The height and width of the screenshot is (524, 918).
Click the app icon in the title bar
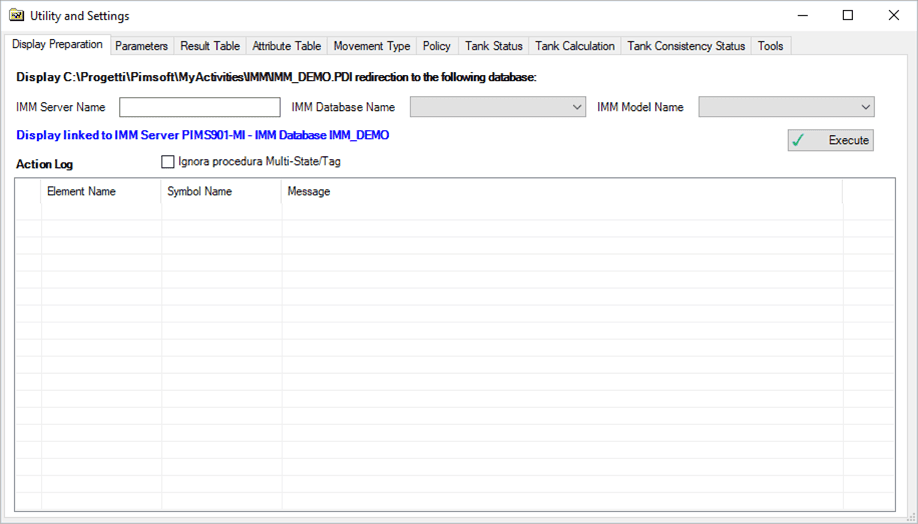[x=16, y=15]
